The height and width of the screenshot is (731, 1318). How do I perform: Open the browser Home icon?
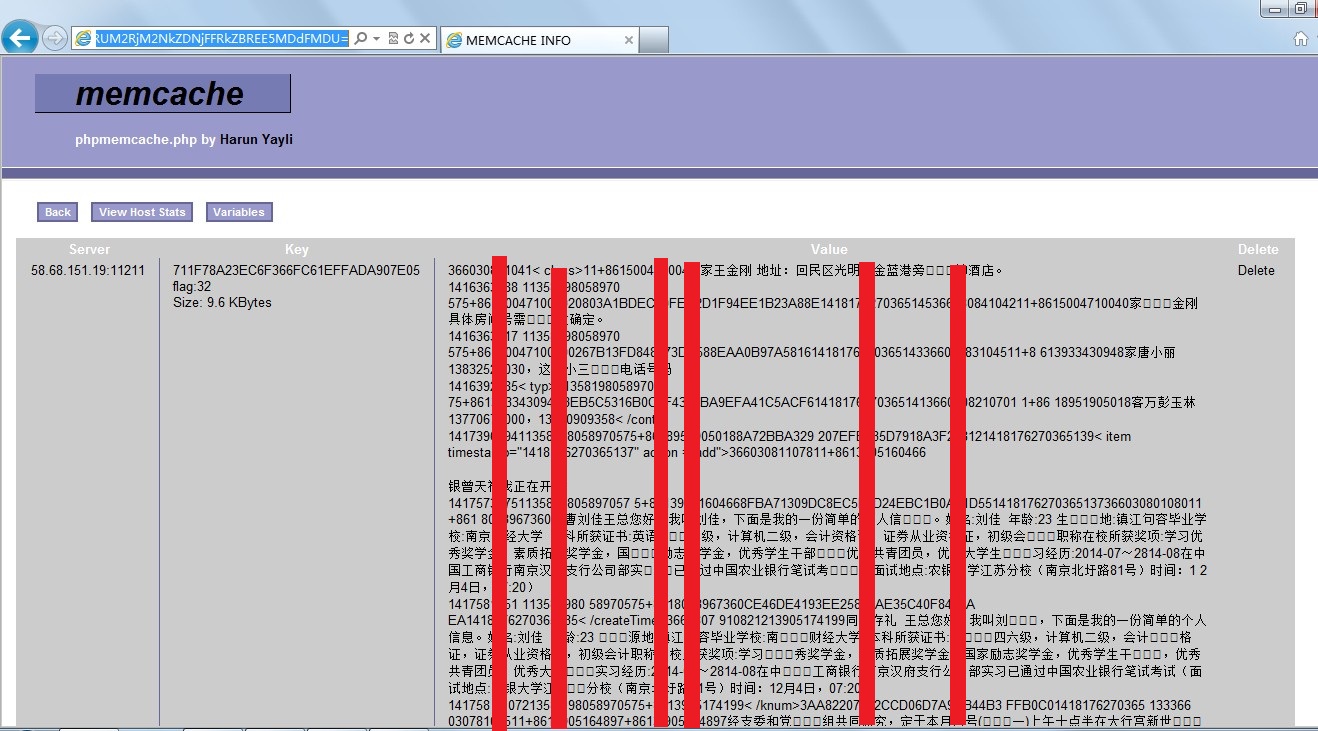pos(1301,39)
